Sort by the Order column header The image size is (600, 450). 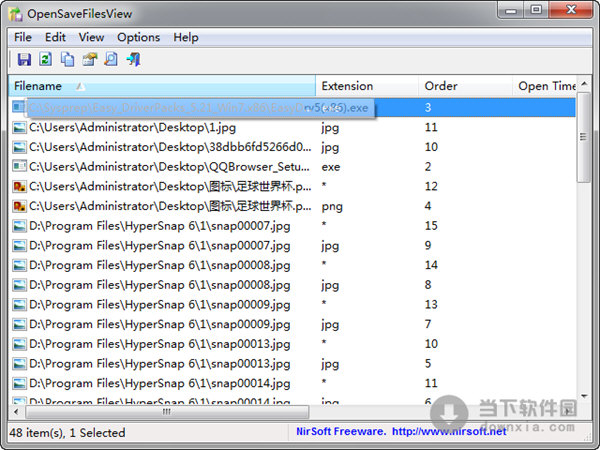[465, 86]
